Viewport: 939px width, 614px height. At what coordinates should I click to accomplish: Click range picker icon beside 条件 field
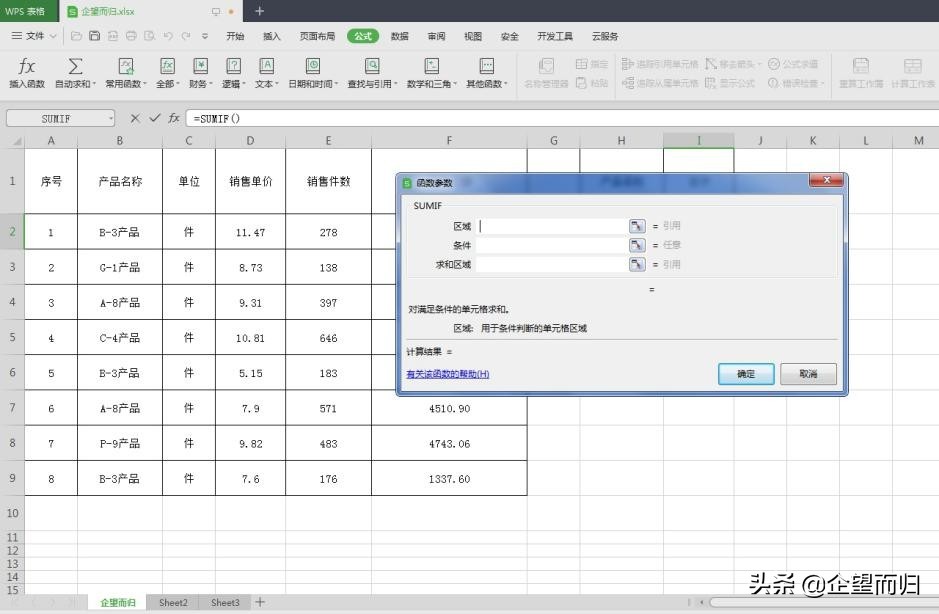click(637, 245)
